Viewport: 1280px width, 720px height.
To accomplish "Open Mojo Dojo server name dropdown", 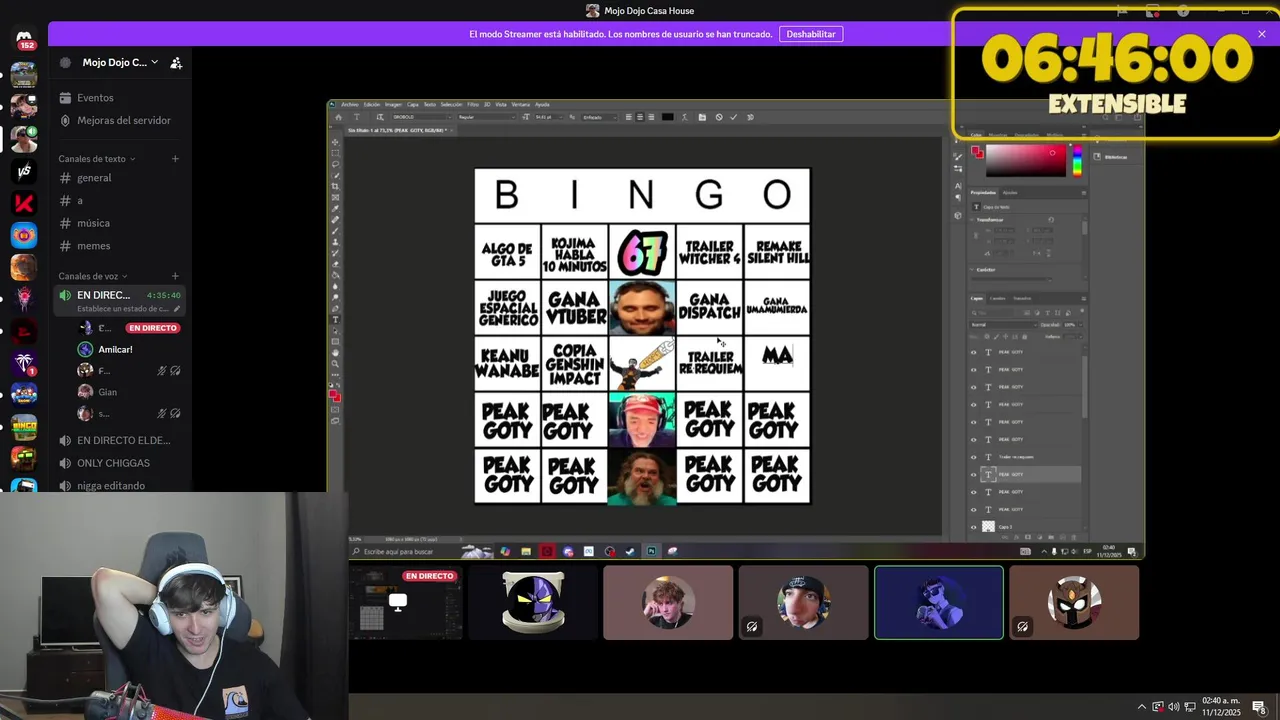I will tap(120, 62).
